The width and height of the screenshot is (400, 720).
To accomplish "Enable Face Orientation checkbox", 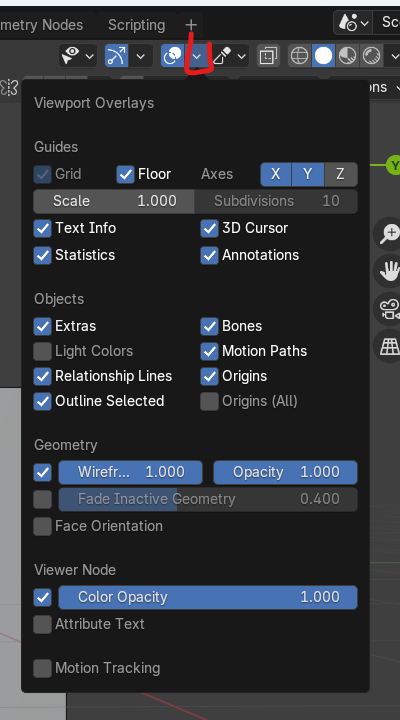I will (x=42, y=526).
